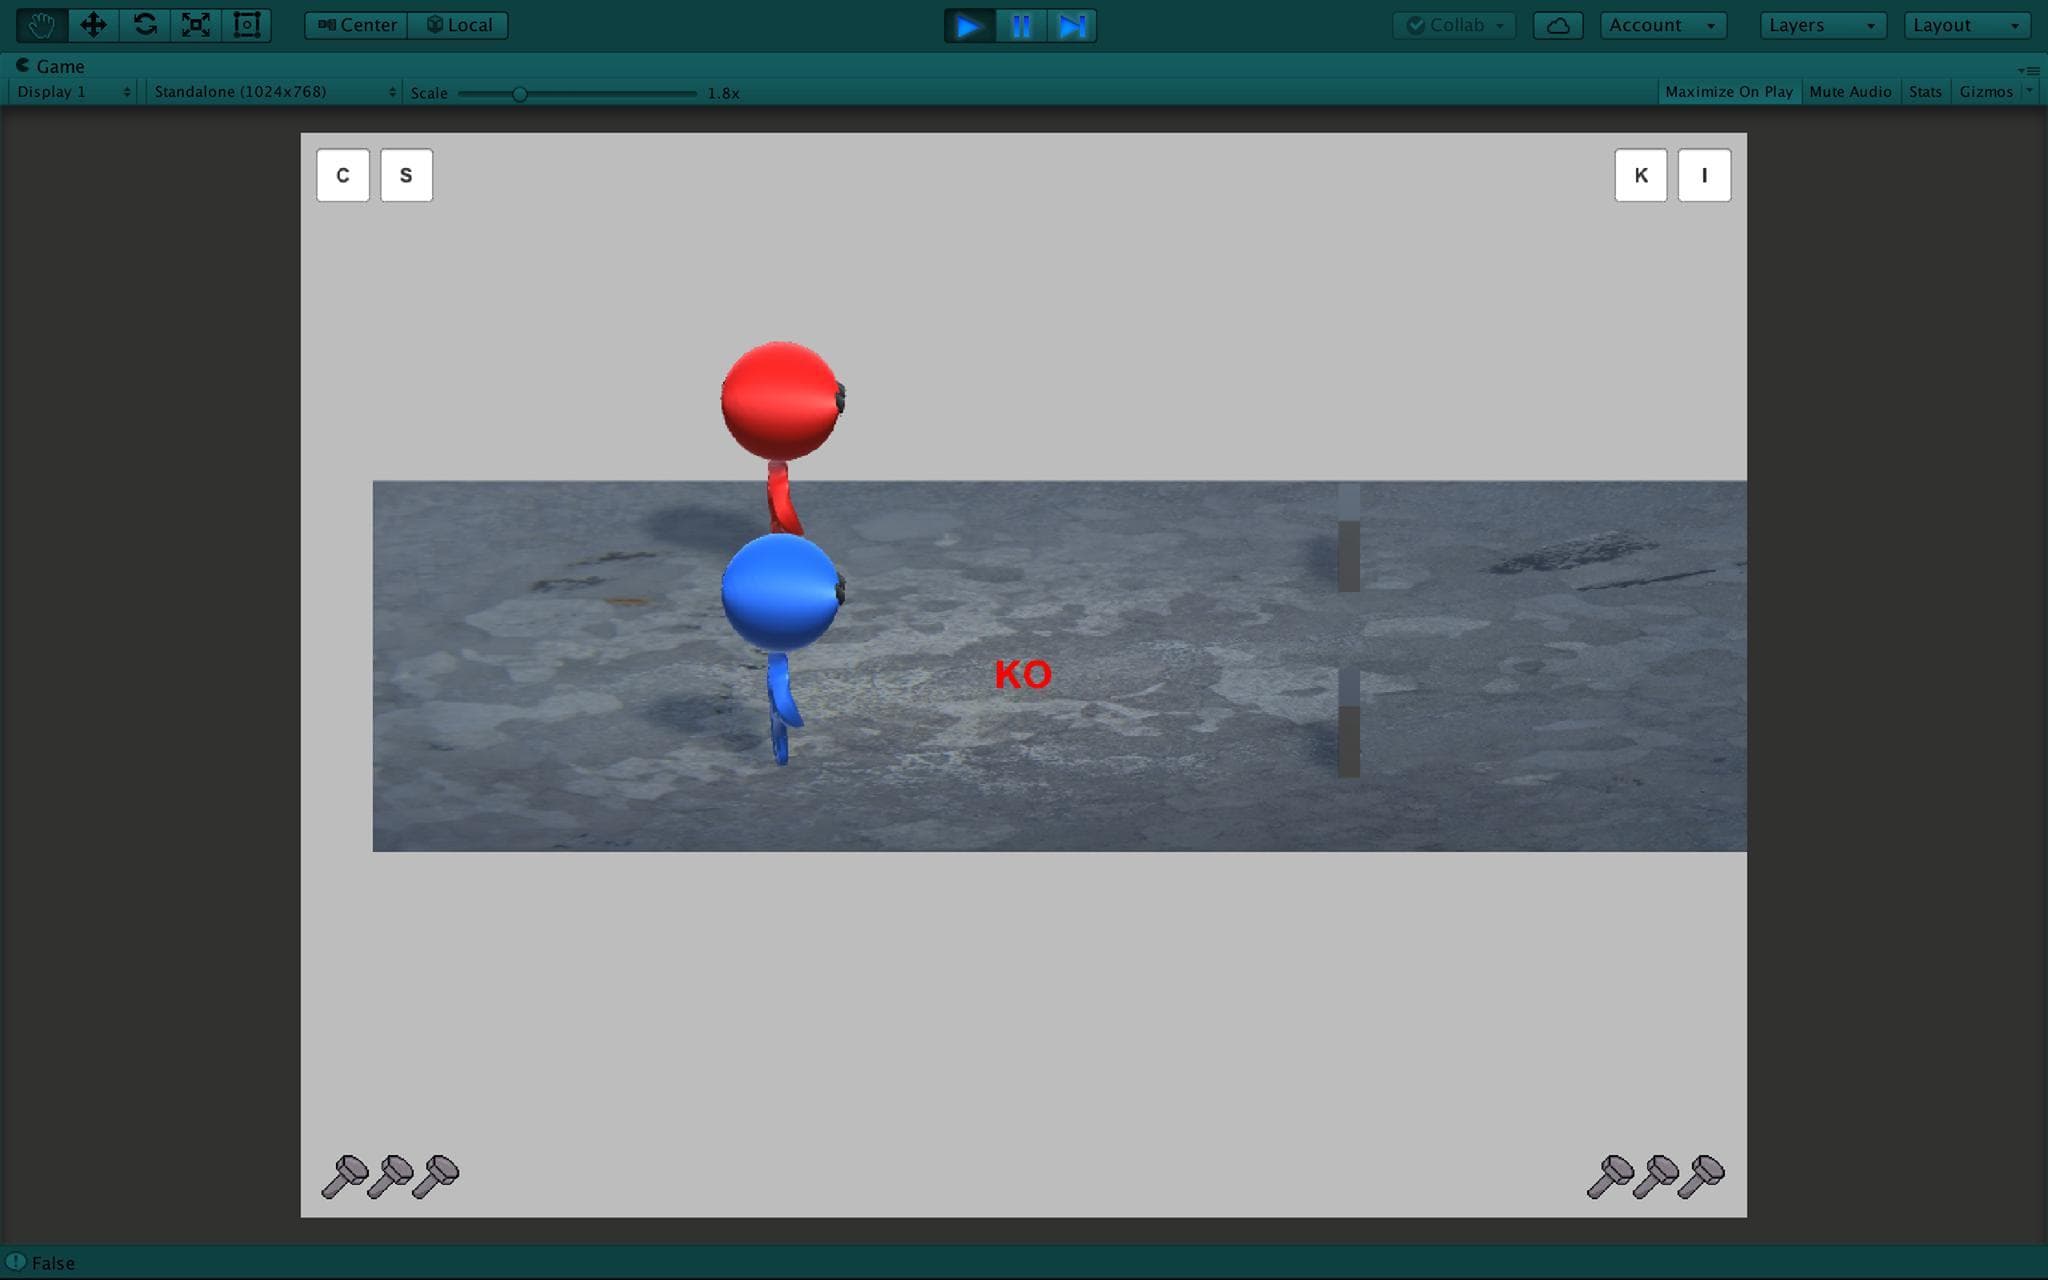Toggle the Local handle rotation button

pyautogui.click(x=459, y=25)
